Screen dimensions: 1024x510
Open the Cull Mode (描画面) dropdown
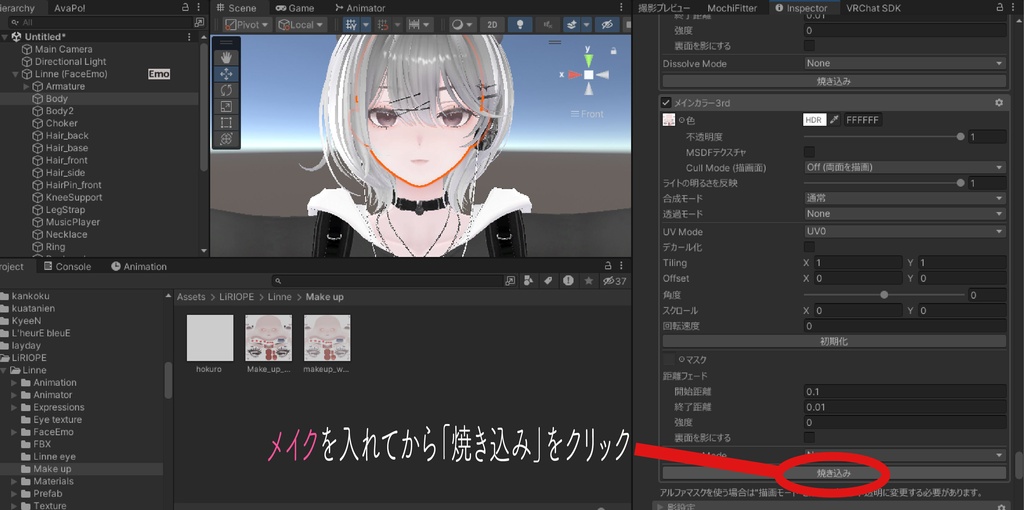[904, 167]
